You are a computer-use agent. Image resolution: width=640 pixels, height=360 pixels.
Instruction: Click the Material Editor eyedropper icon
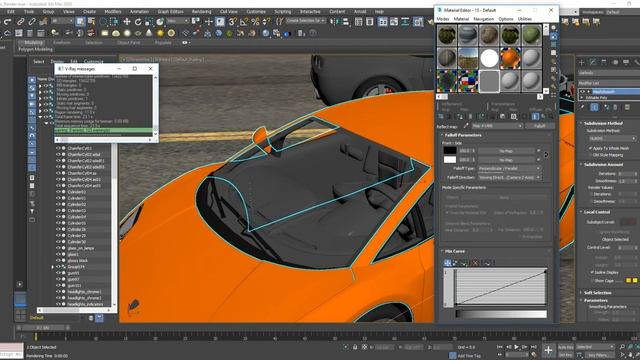tap(466, 126)
